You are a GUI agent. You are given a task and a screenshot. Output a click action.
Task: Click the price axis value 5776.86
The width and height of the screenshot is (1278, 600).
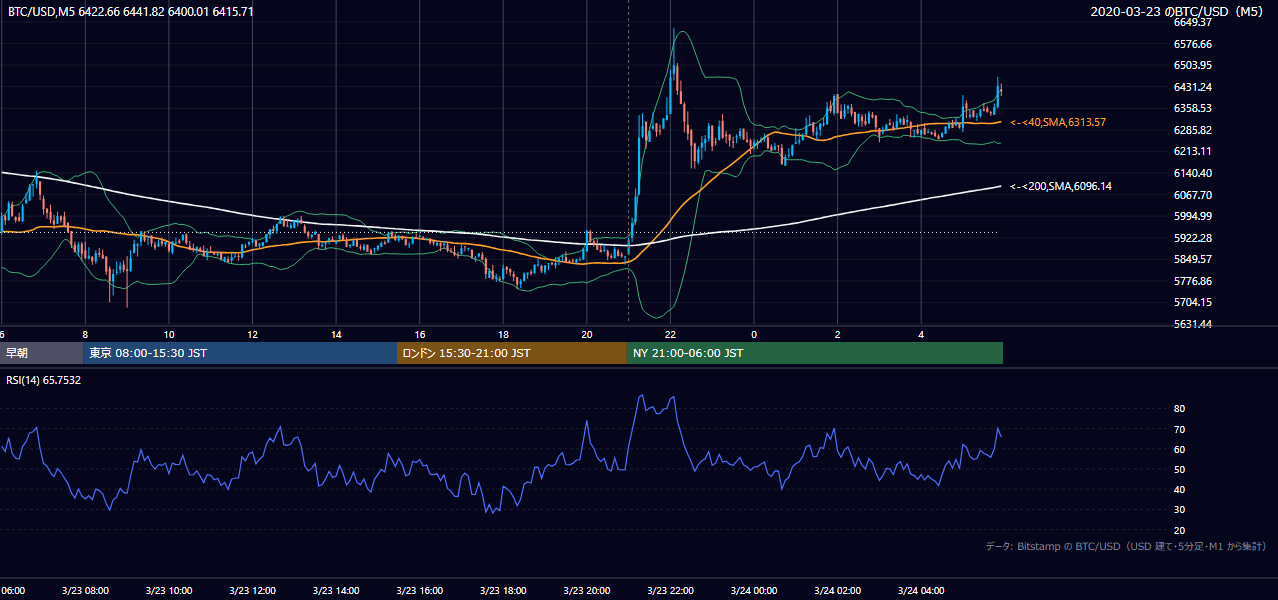1193,281
